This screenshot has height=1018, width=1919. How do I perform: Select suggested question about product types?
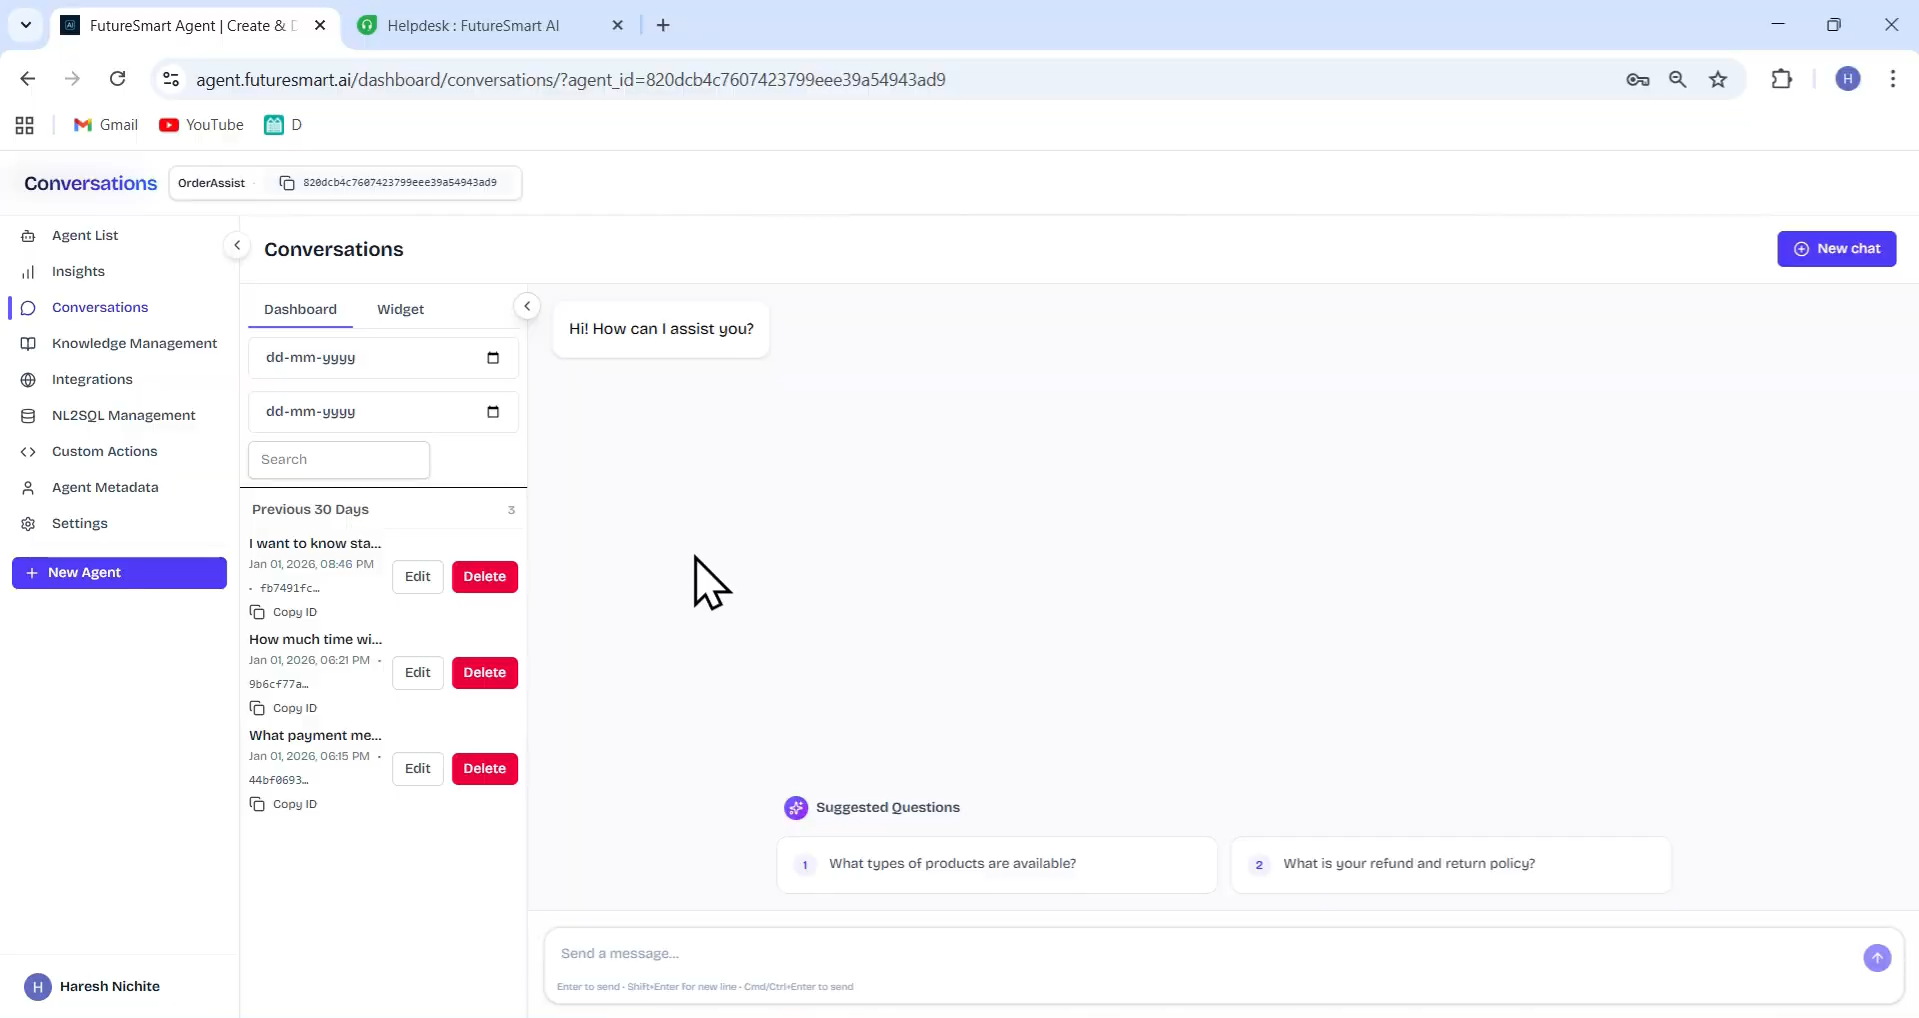pyautogui.click(x=997, y=864)
